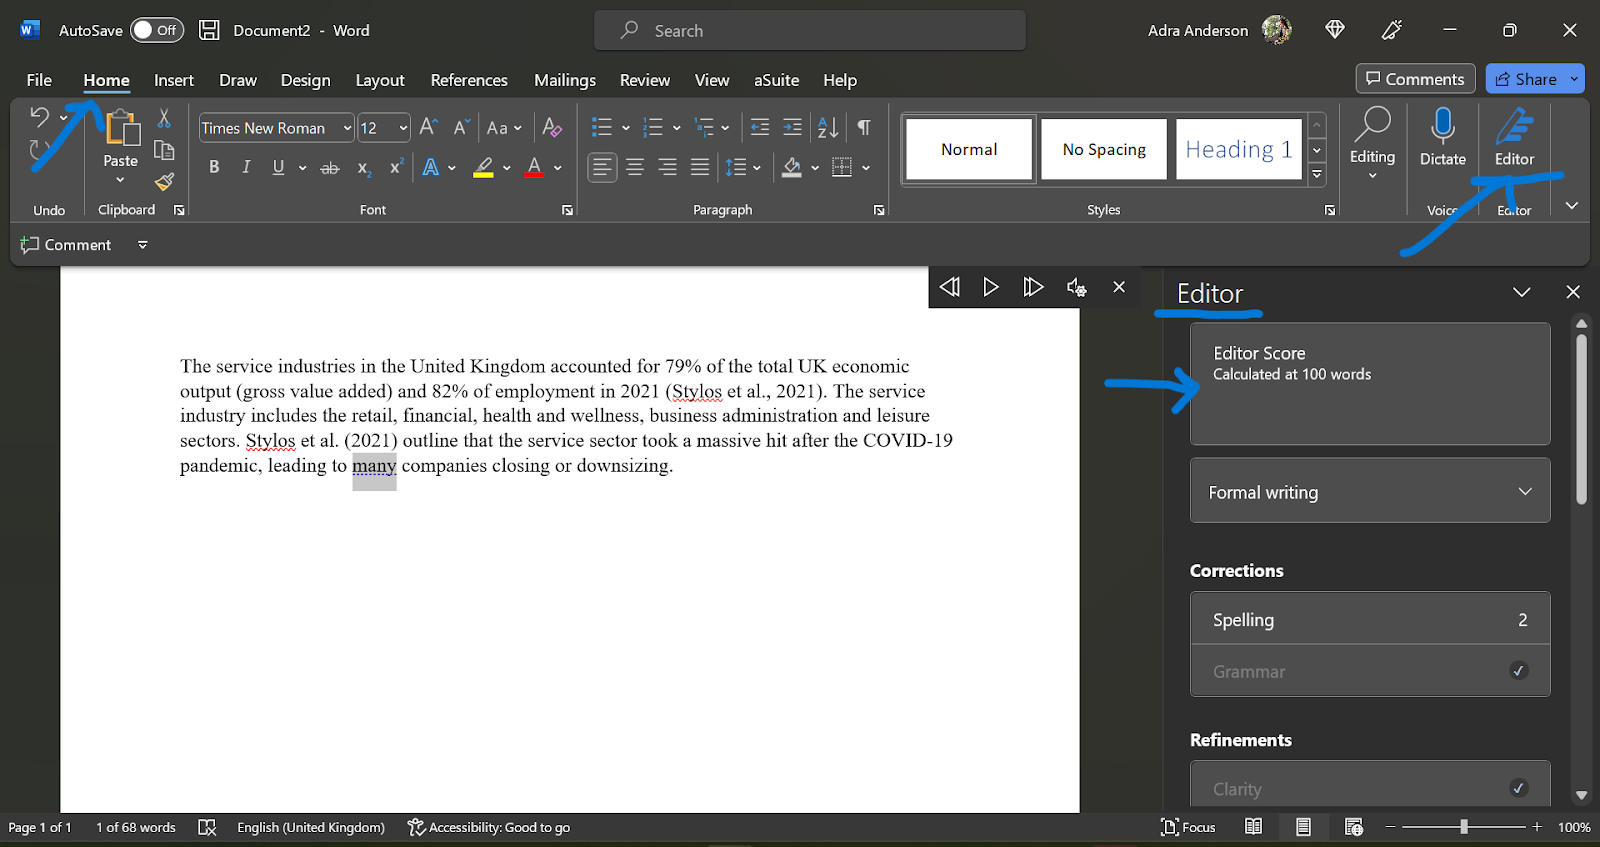Click the Share button

coord(1525,79)
